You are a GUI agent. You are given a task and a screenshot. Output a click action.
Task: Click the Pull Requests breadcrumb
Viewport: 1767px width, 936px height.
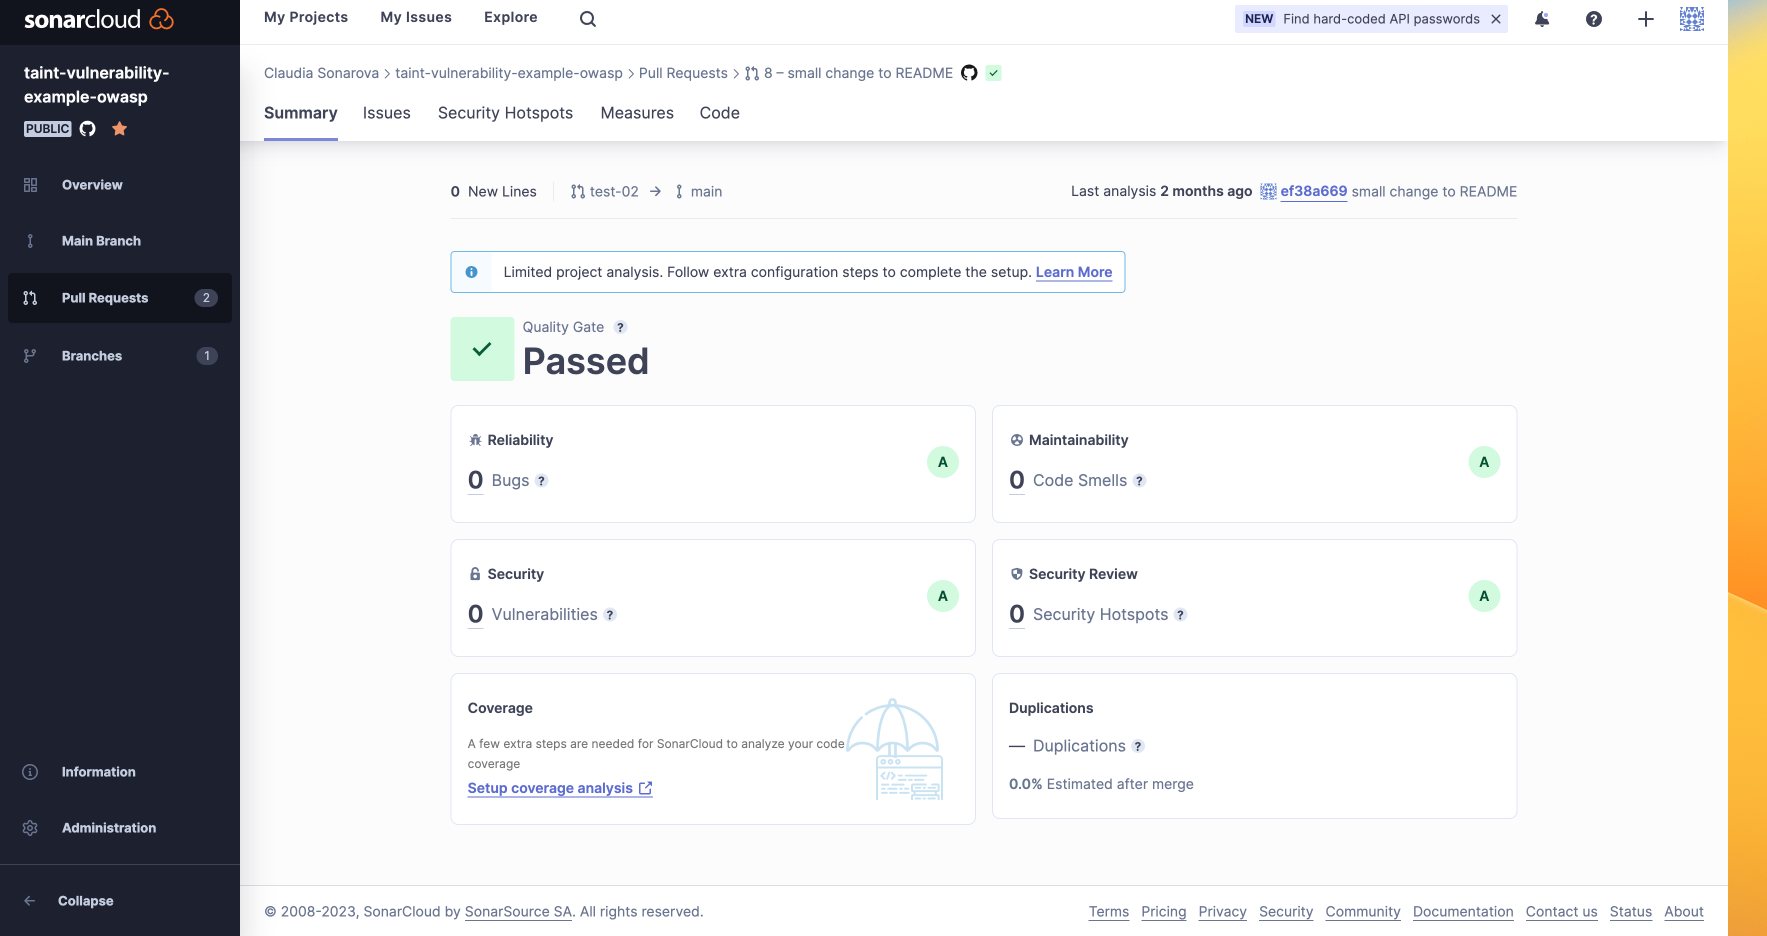tap(683, 73)
